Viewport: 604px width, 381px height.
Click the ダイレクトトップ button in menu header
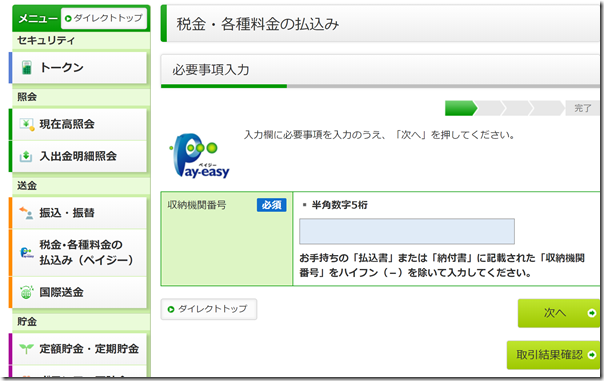pos(104,18)
